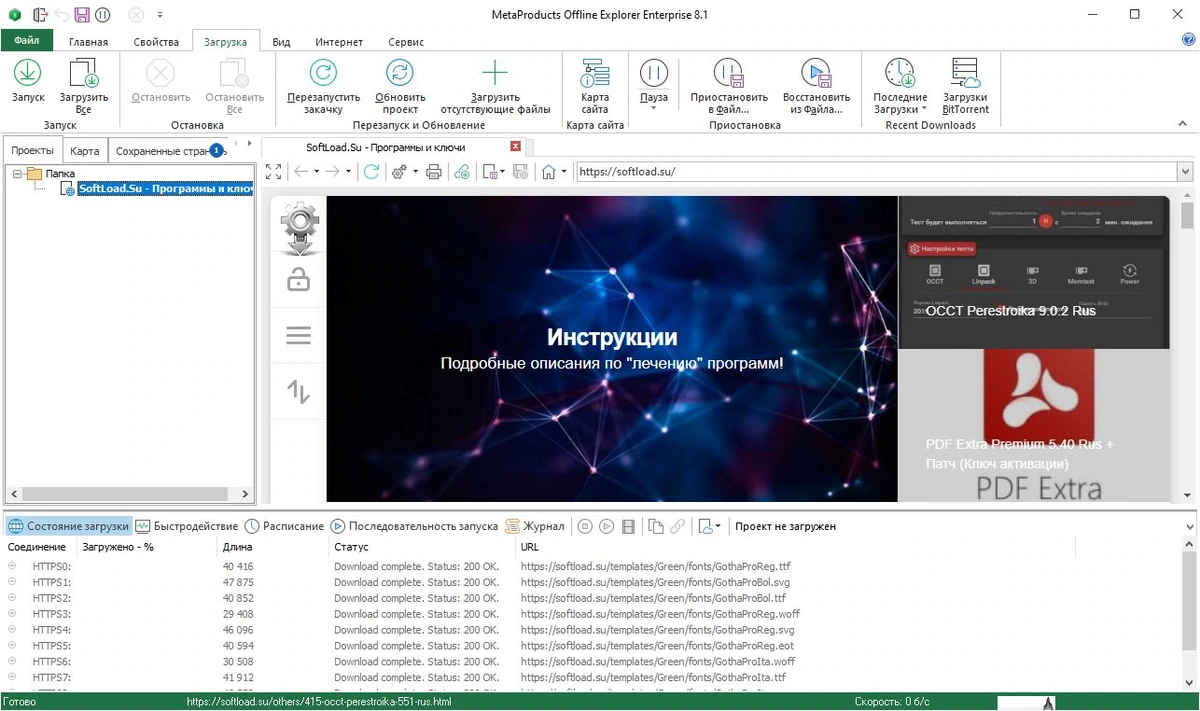Click the copy icon in status panel toolbar
This screenshot has width=1200, height=711.
point(656,526)
